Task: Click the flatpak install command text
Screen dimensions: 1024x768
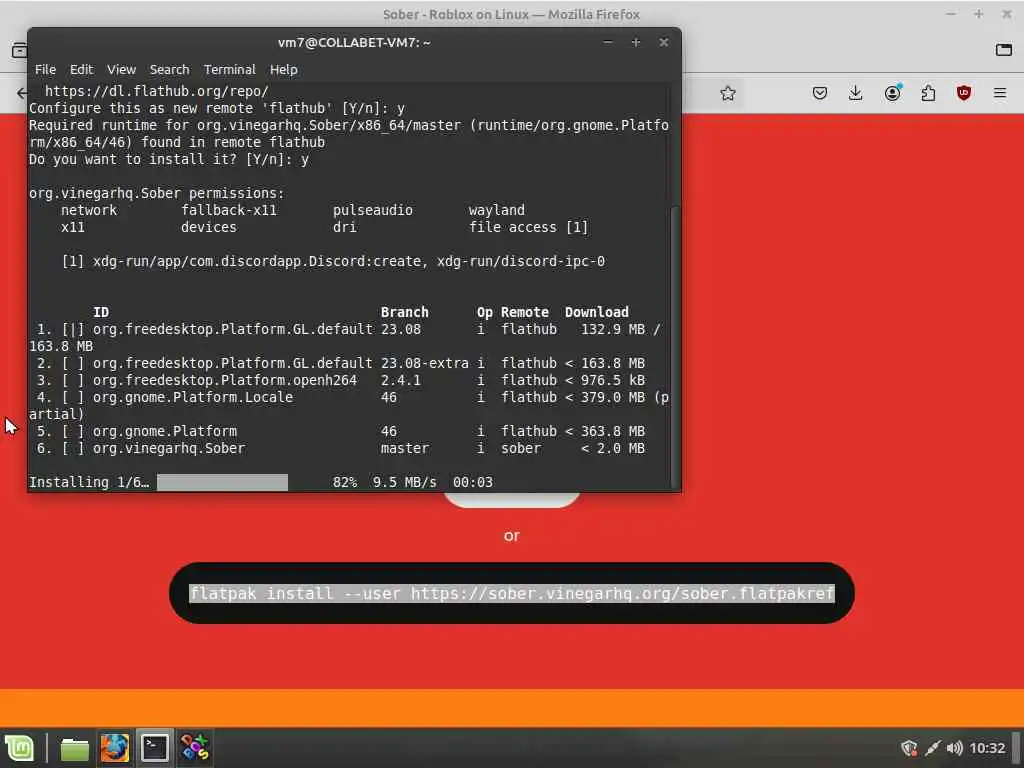Action: (x=512, y=593)
